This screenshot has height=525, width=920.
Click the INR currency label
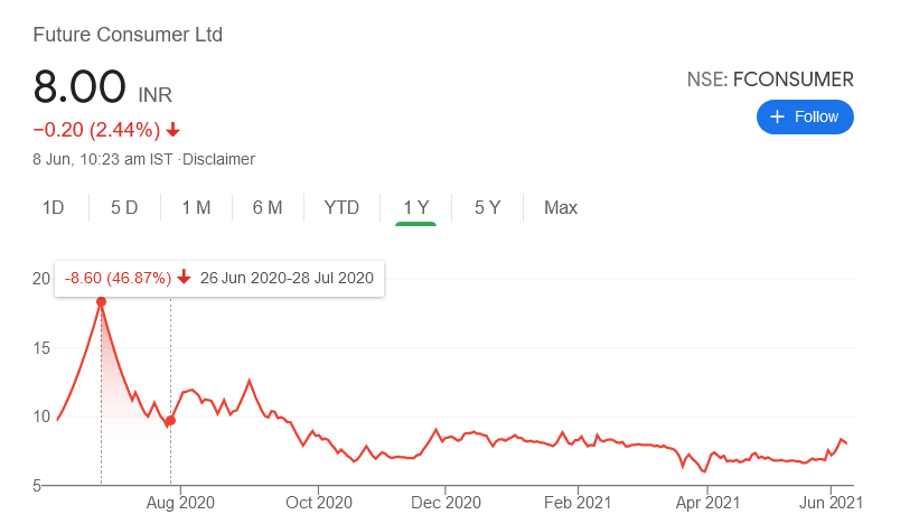[x=155, y=95]
